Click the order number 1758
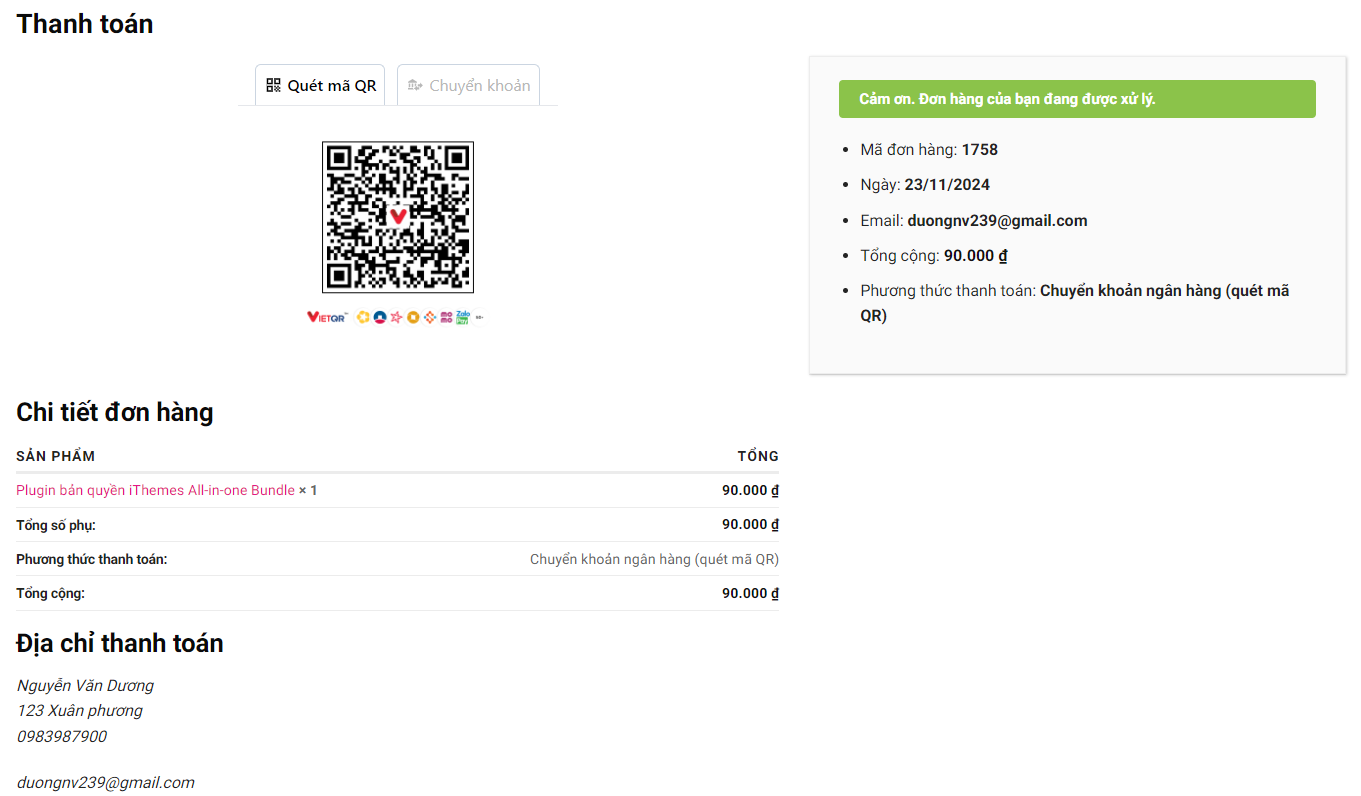This screenshot has height=796, width=1361. [980, 150]
